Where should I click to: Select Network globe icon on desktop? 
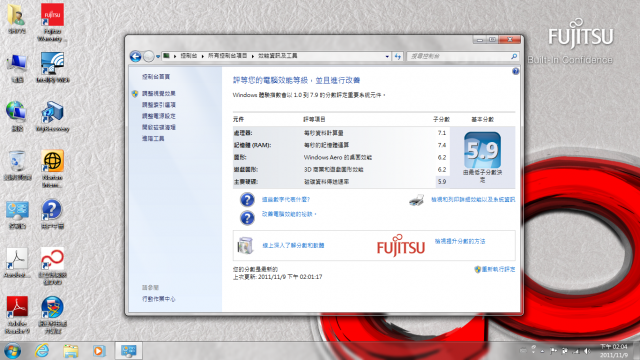click(17, 117)
